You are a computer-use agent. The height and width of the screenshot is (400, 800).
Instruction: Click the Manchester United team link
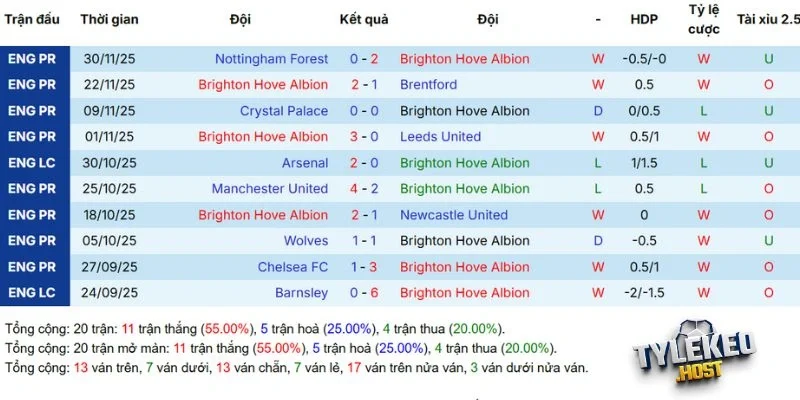pyautogui.click(x=270, y=189)
